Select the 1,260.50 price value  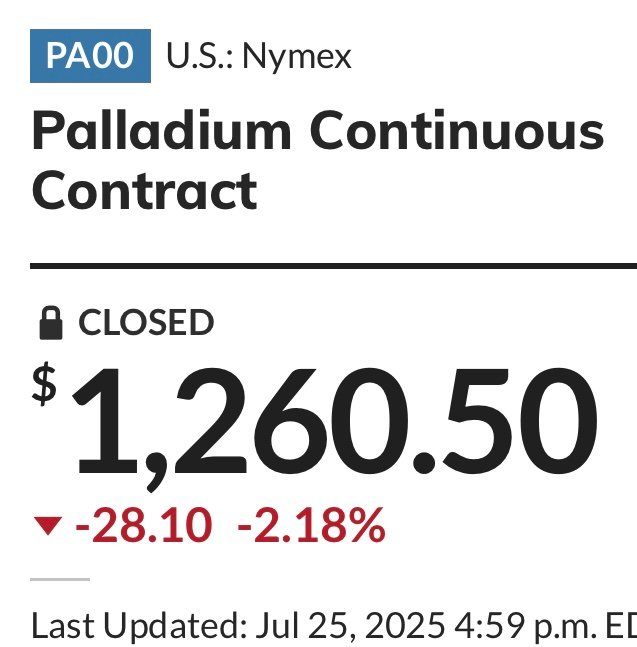(334, 429)
